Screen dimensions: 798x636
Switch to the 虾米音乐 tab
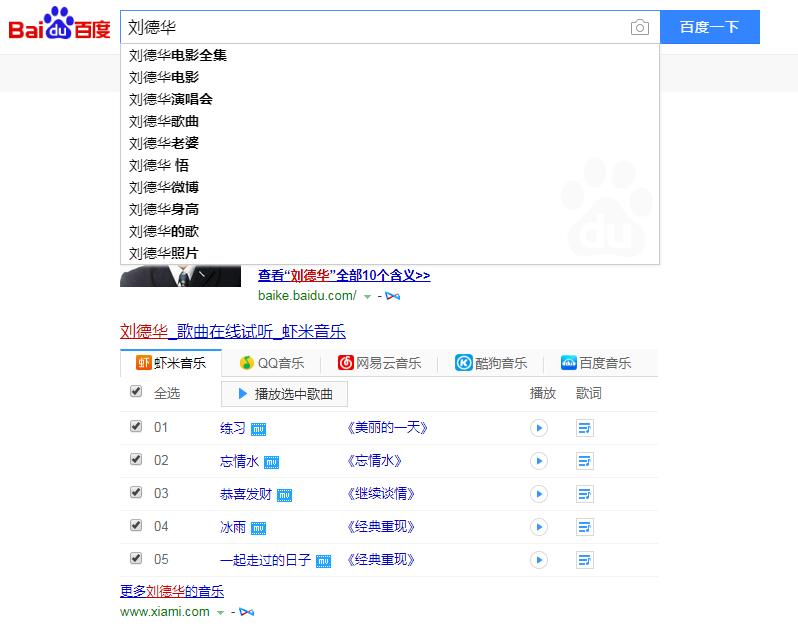171,363
